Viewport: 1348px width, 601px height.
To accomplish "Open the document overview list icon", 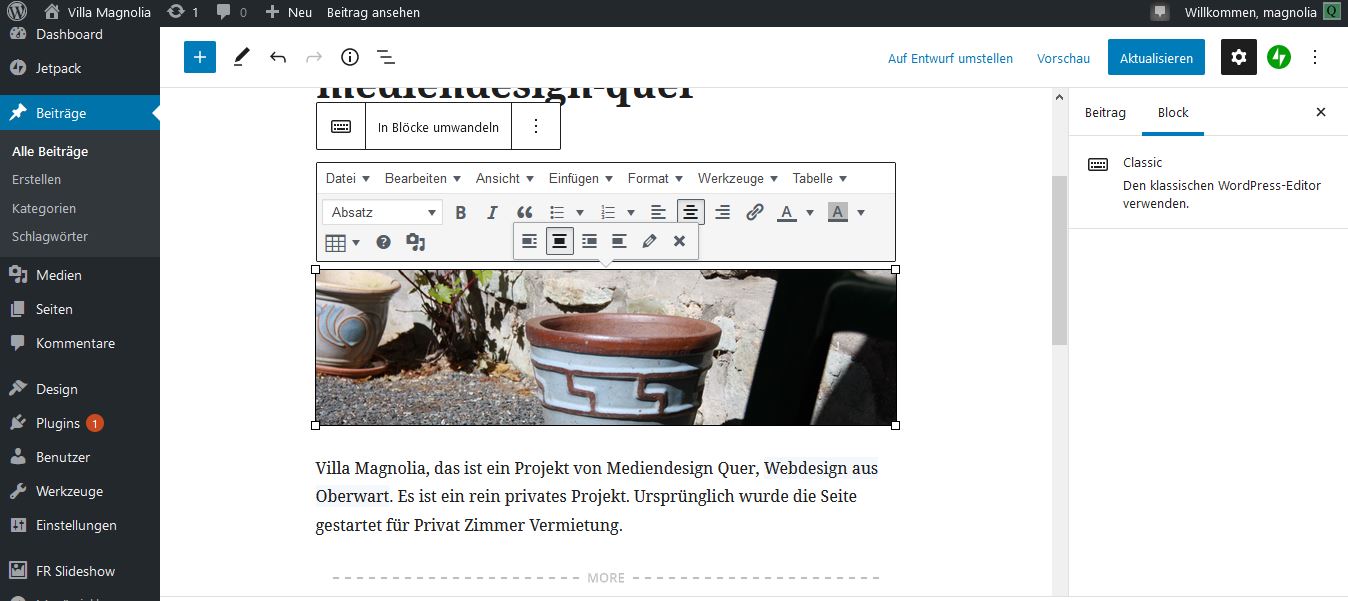I will (386, 57).
